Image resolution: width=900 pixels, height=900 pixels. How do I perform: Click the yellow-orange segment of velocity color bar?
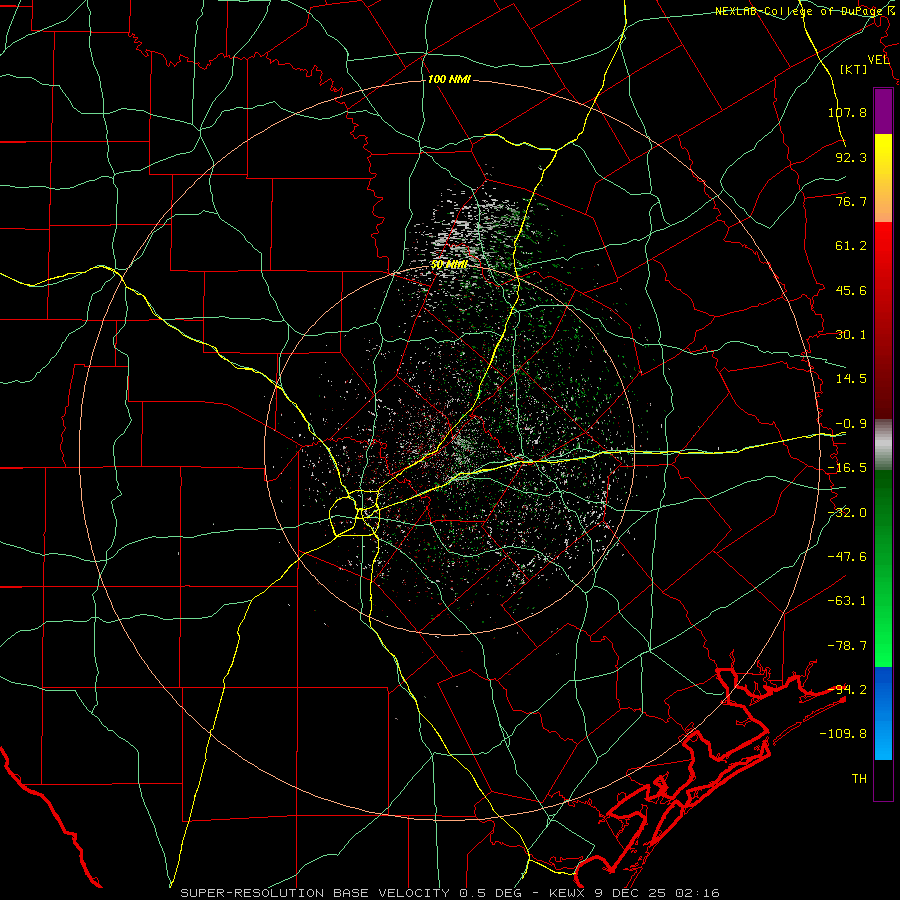tap(883, 178)
